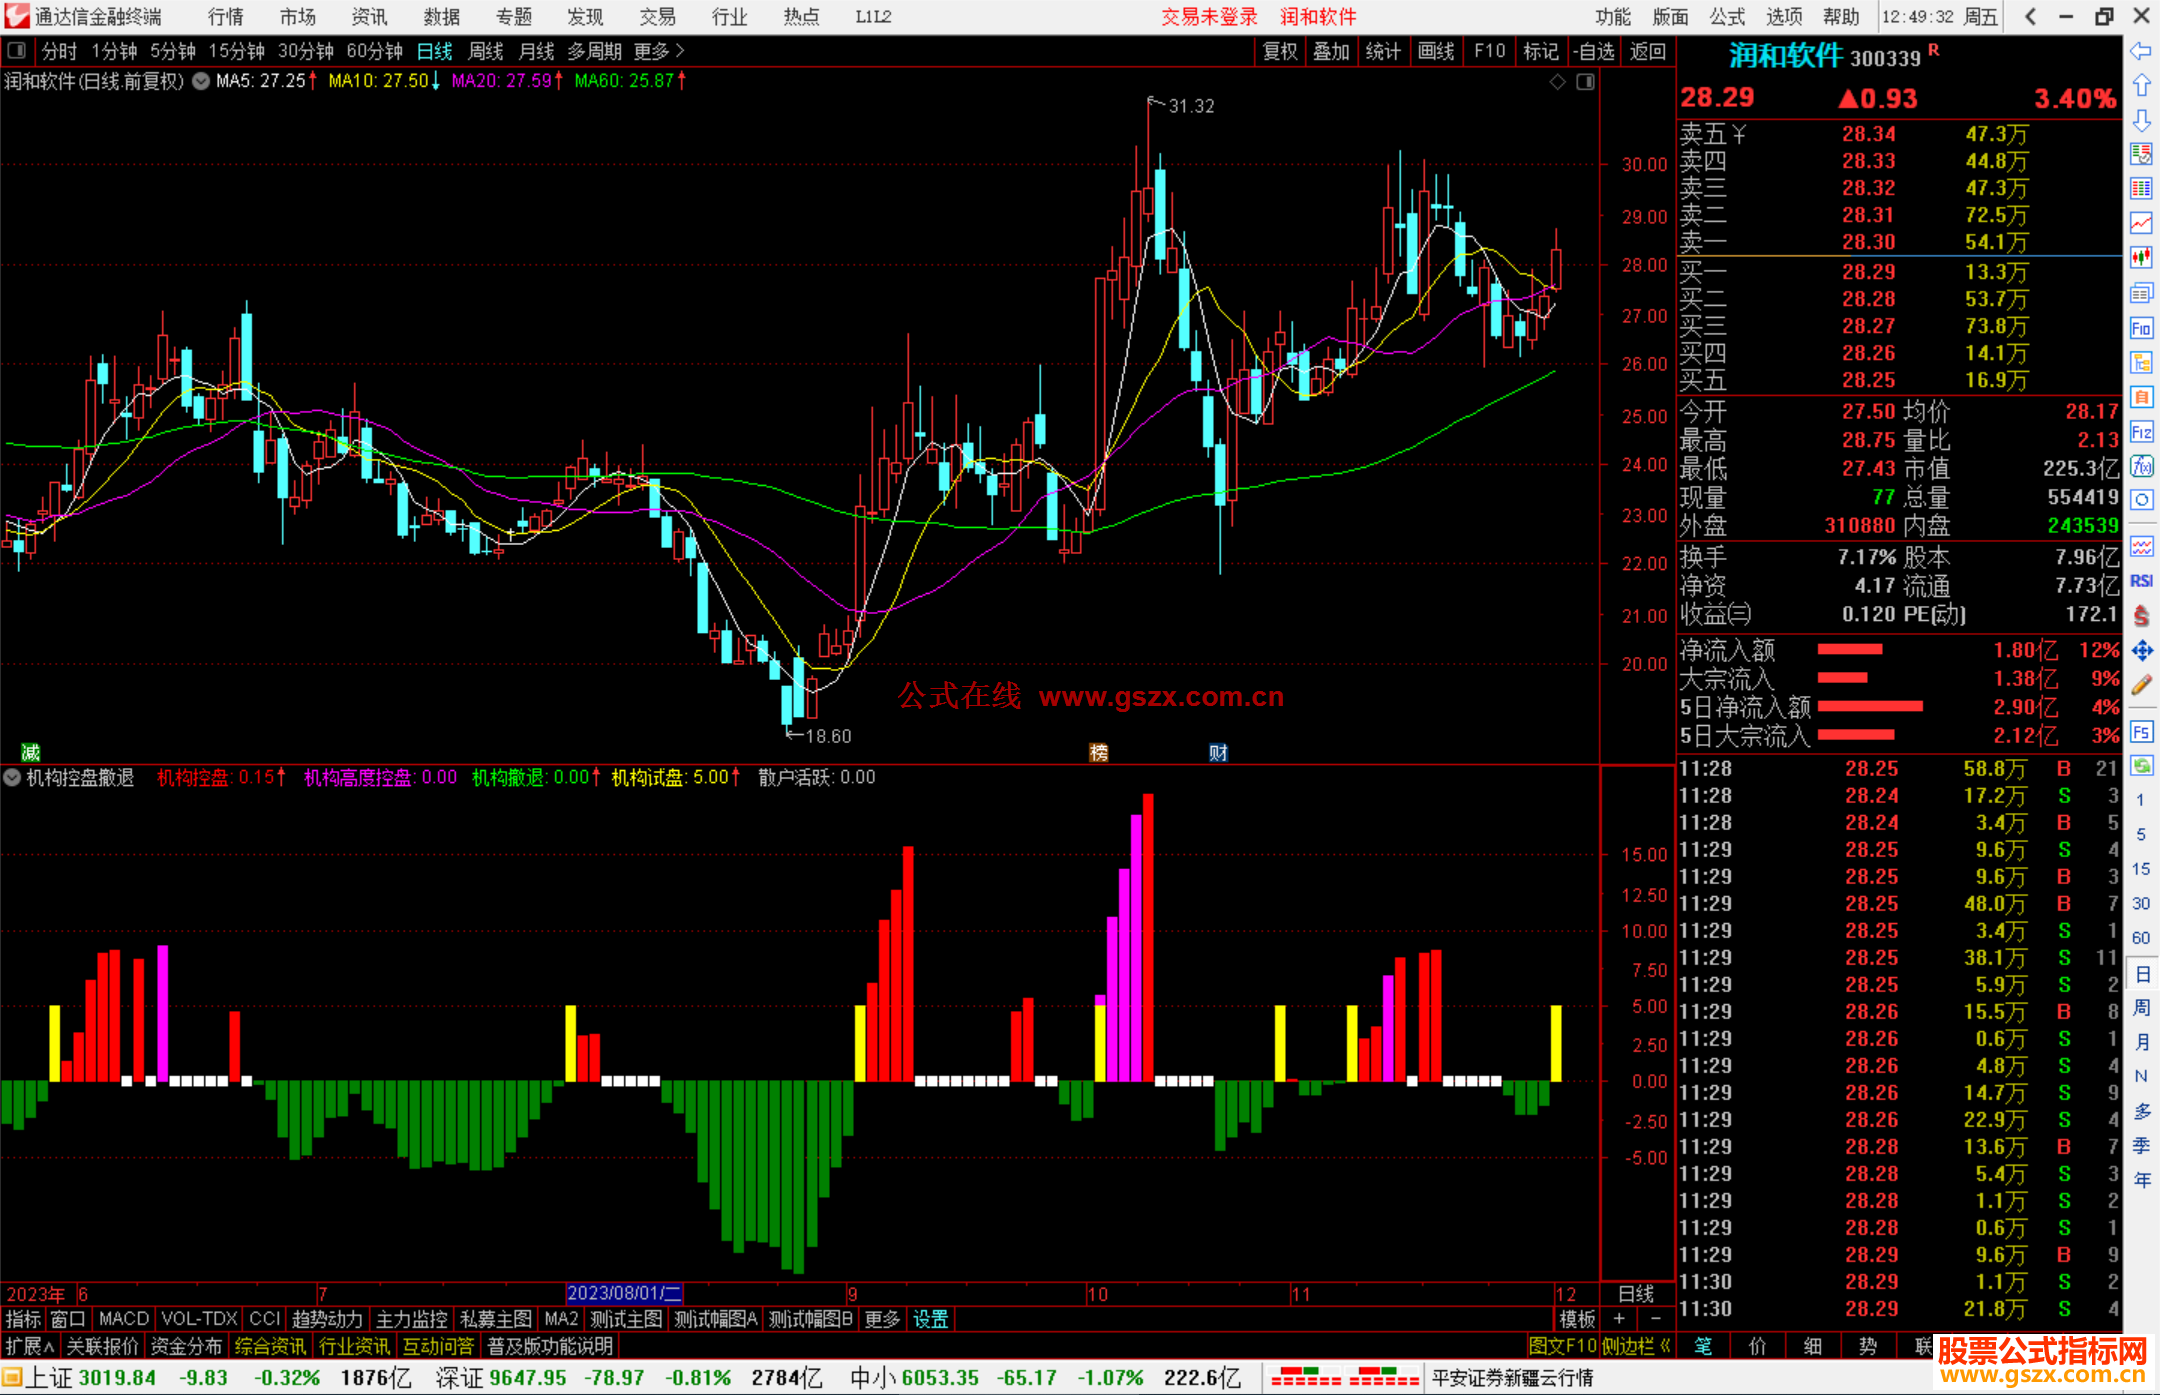Click the four-way move arrows icon

(2141, 651)
